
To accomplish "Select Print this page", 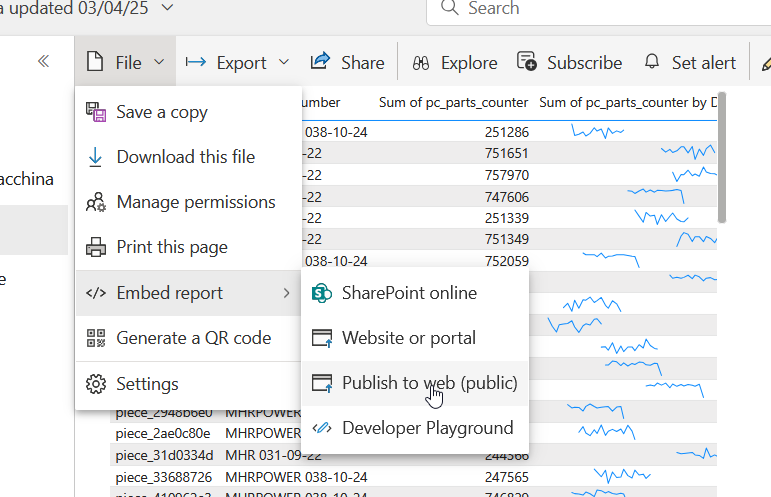I will (188, 247).
